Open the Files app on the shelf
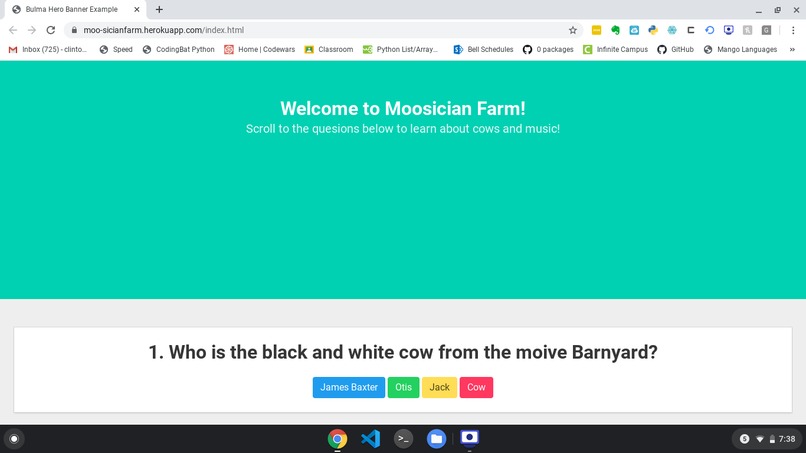Image resolution: width=806 pixels, height=453 pixels. point(436,439)
